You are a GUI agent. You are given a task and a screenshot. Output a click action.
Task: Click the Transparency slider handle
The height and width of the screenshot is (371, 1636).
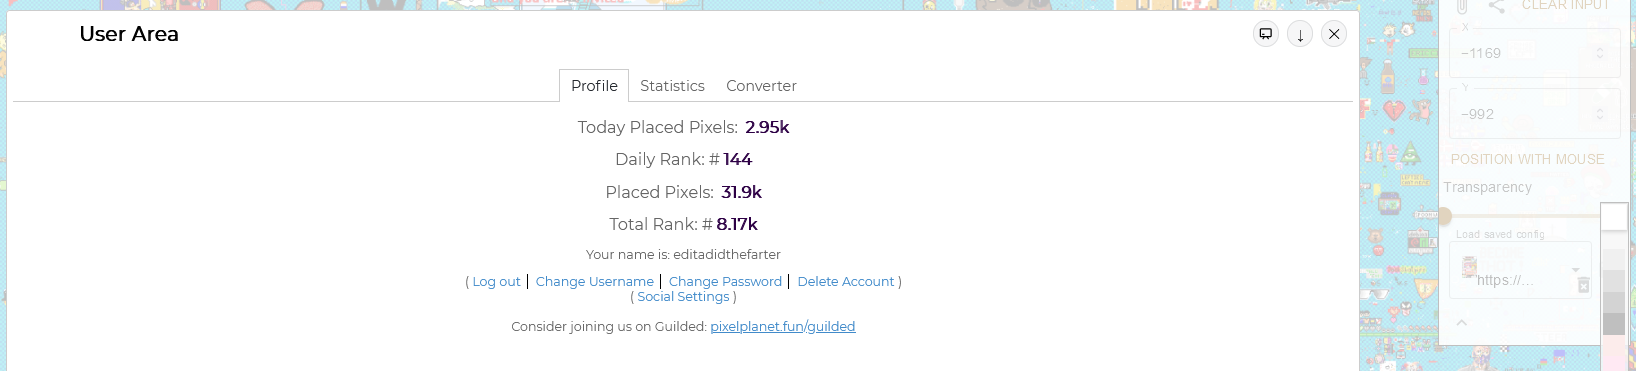[1444, 216]
